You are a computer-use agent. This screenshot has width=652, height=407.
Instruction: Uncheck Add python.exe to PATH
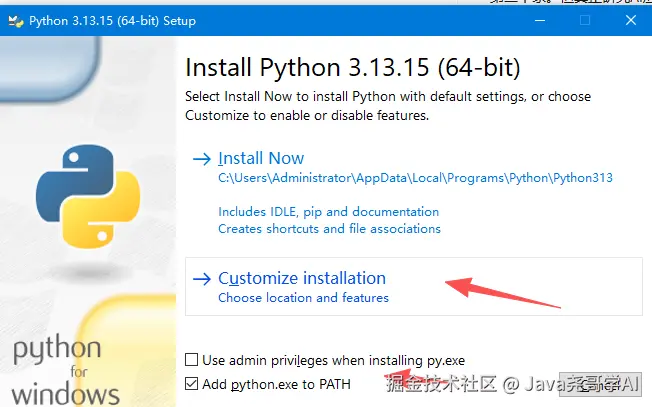coord(191,383)
